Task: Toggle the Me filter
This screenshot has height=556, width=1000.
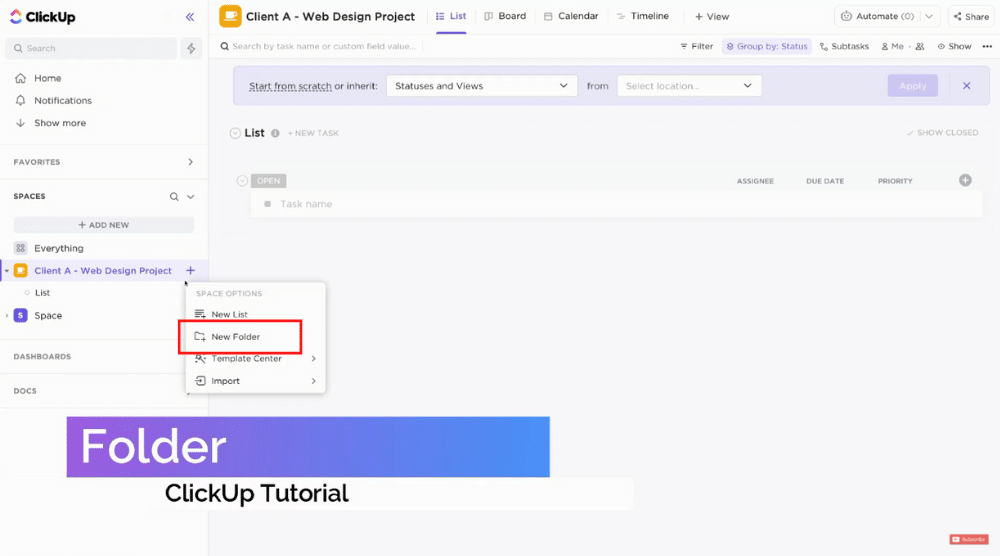Action: pos(892,47)
